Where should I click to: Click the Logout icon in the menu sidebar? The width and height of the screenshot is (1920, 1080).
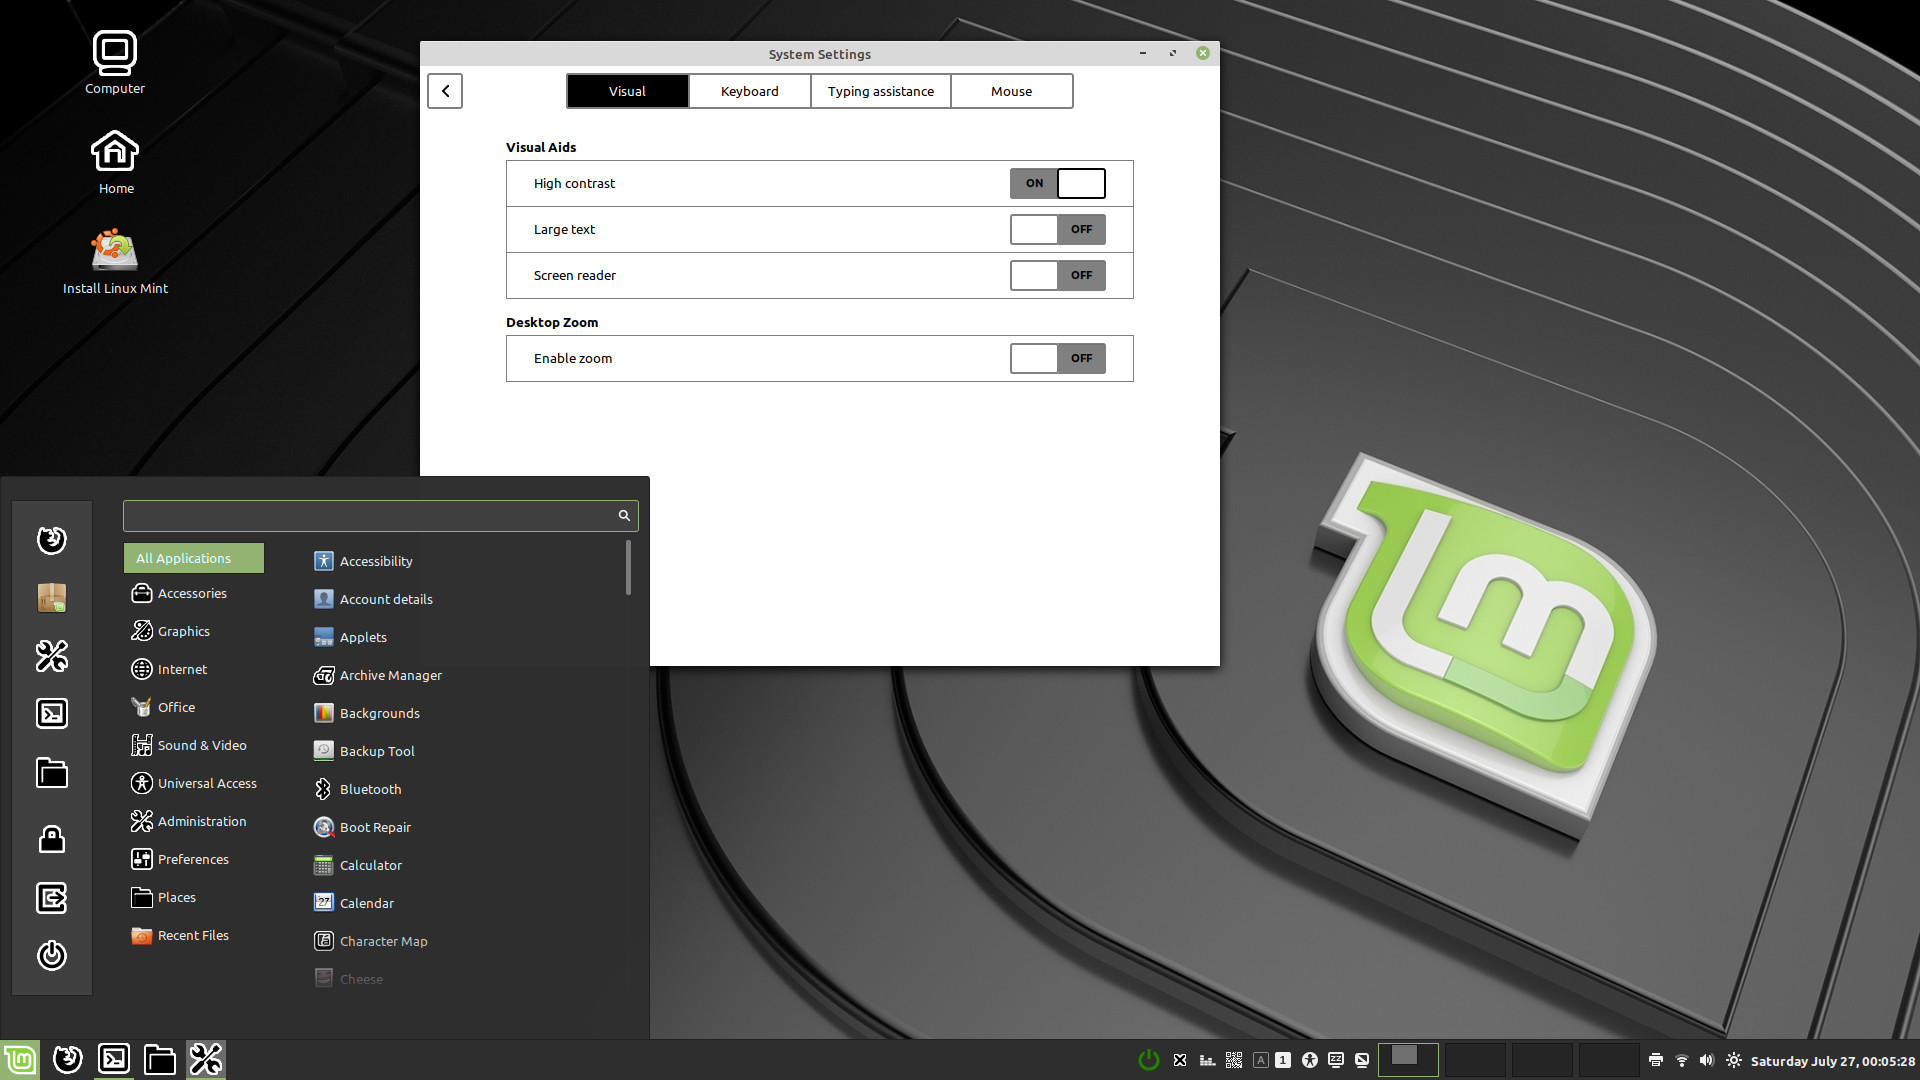pyautogui.click(x=52, y=897)
